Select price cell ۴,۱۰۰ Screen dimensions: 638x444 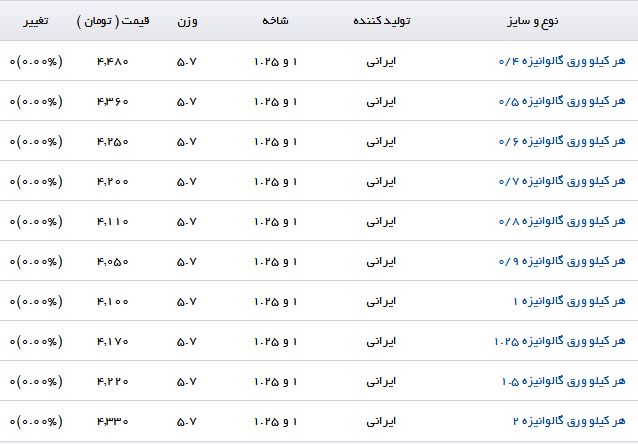(113, 302)
